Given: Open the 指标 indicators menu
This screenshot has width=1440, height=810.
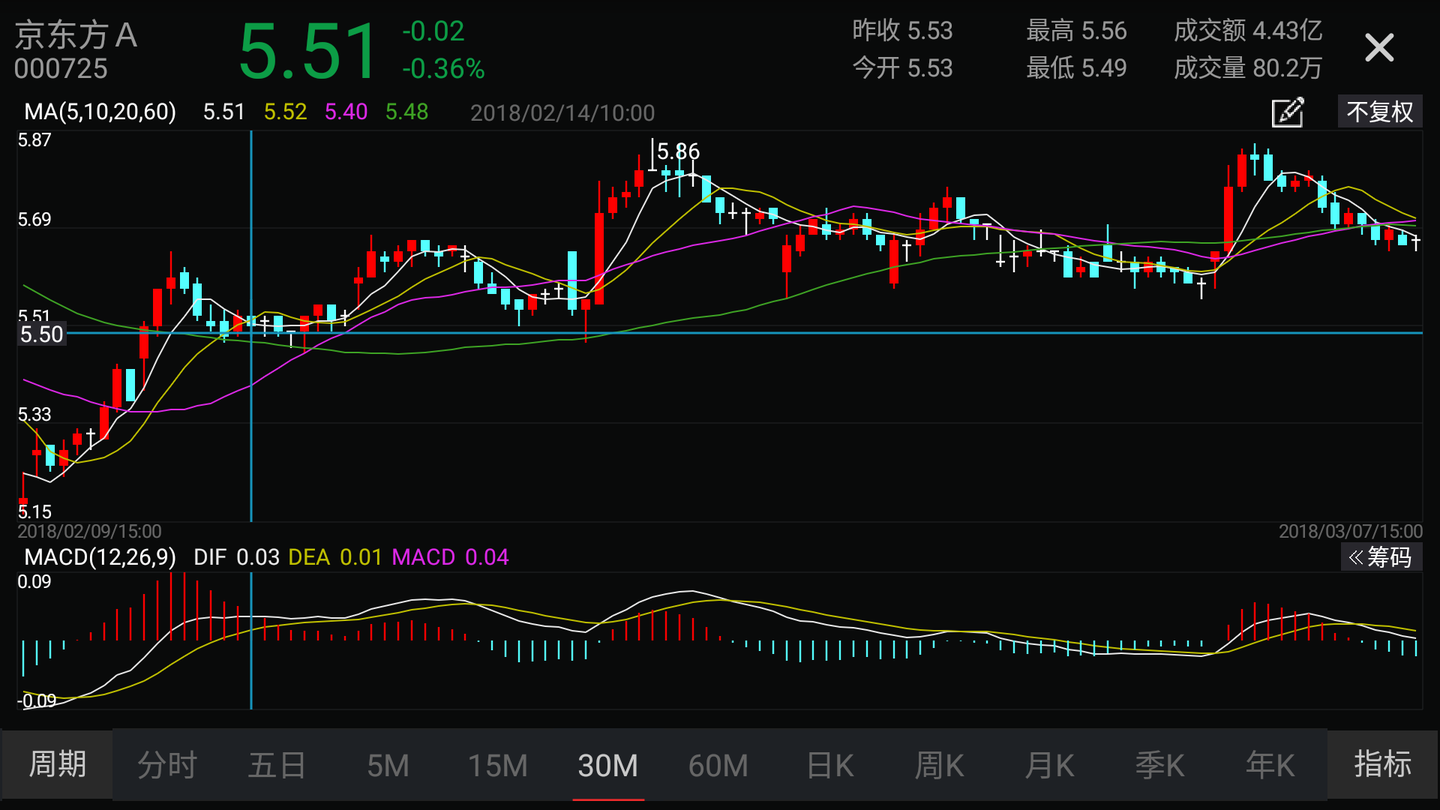Looking at the screenshot, I should 1383,765.
